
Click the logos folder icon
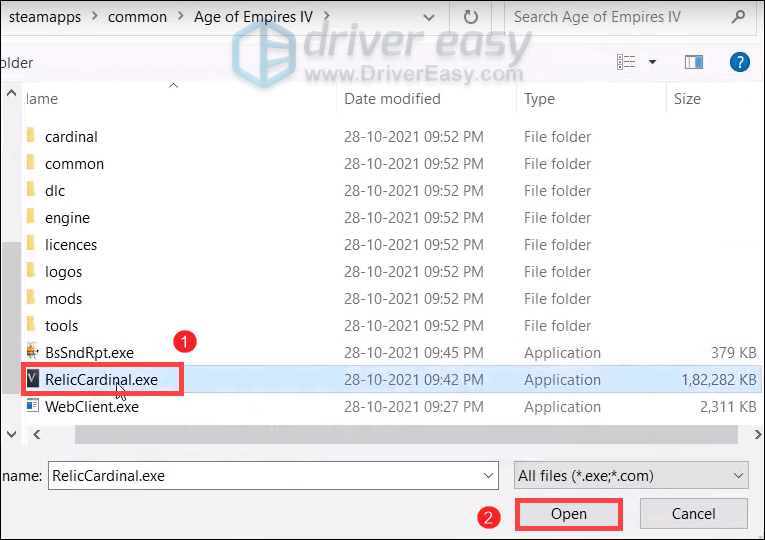coord(31,270)
